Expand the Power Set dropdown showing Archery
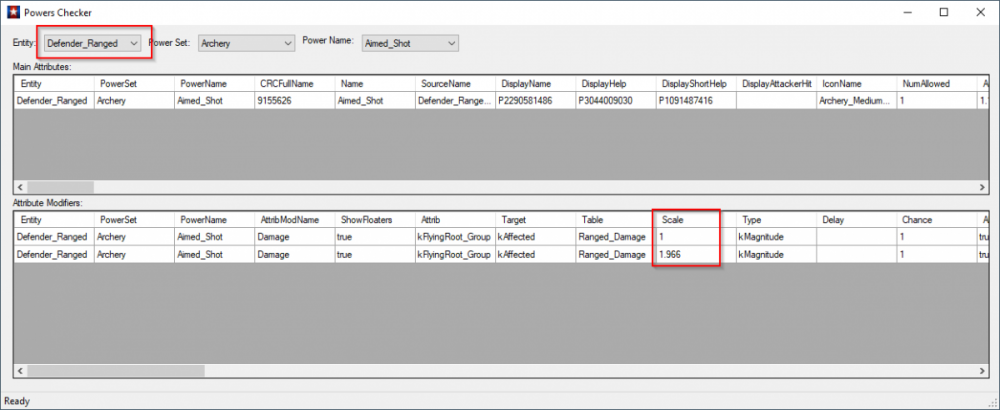The width and height of the screenshot is (1000, 410). [244, 43]
